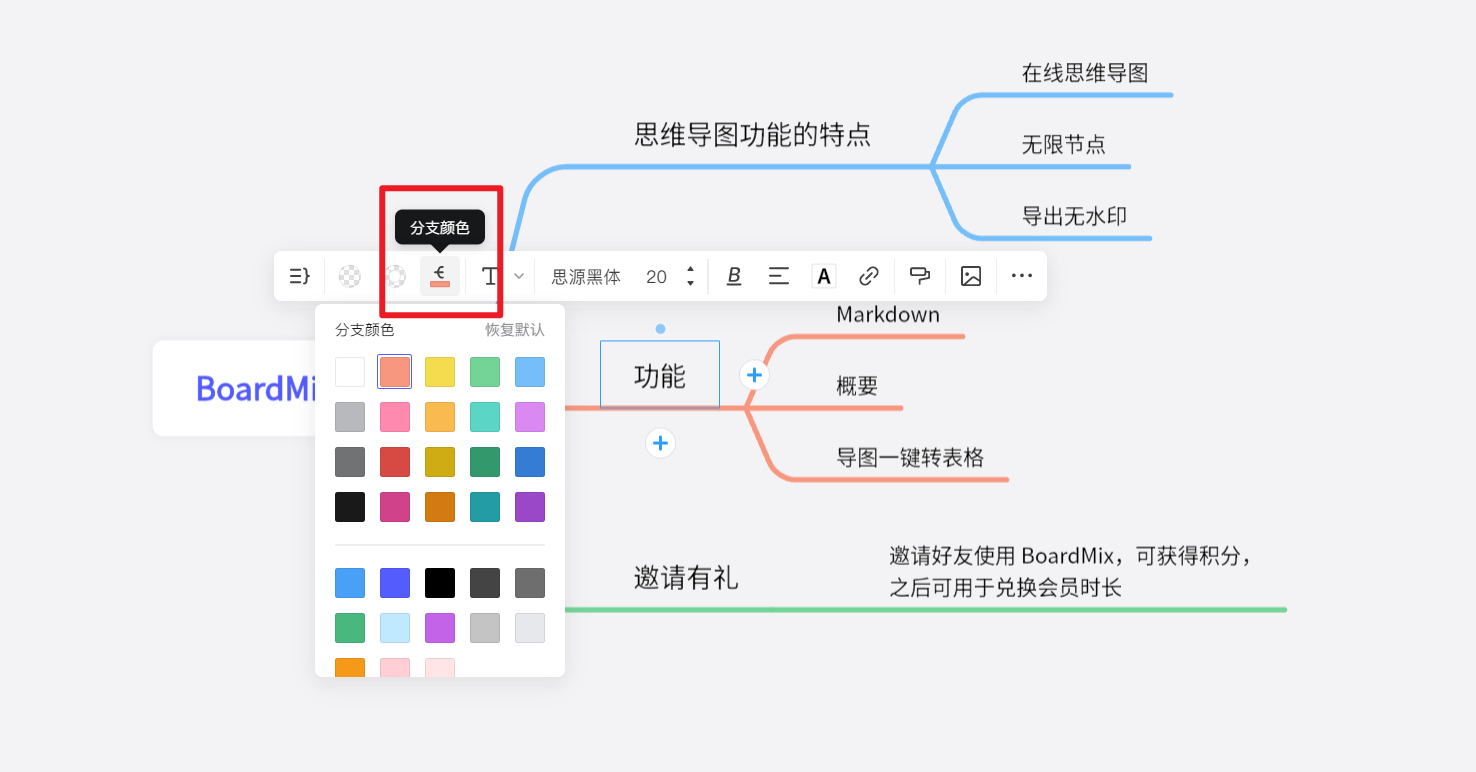Insert a hyperlink with the link icon
The image size is (1476, 772).
[x=869, y=276]
